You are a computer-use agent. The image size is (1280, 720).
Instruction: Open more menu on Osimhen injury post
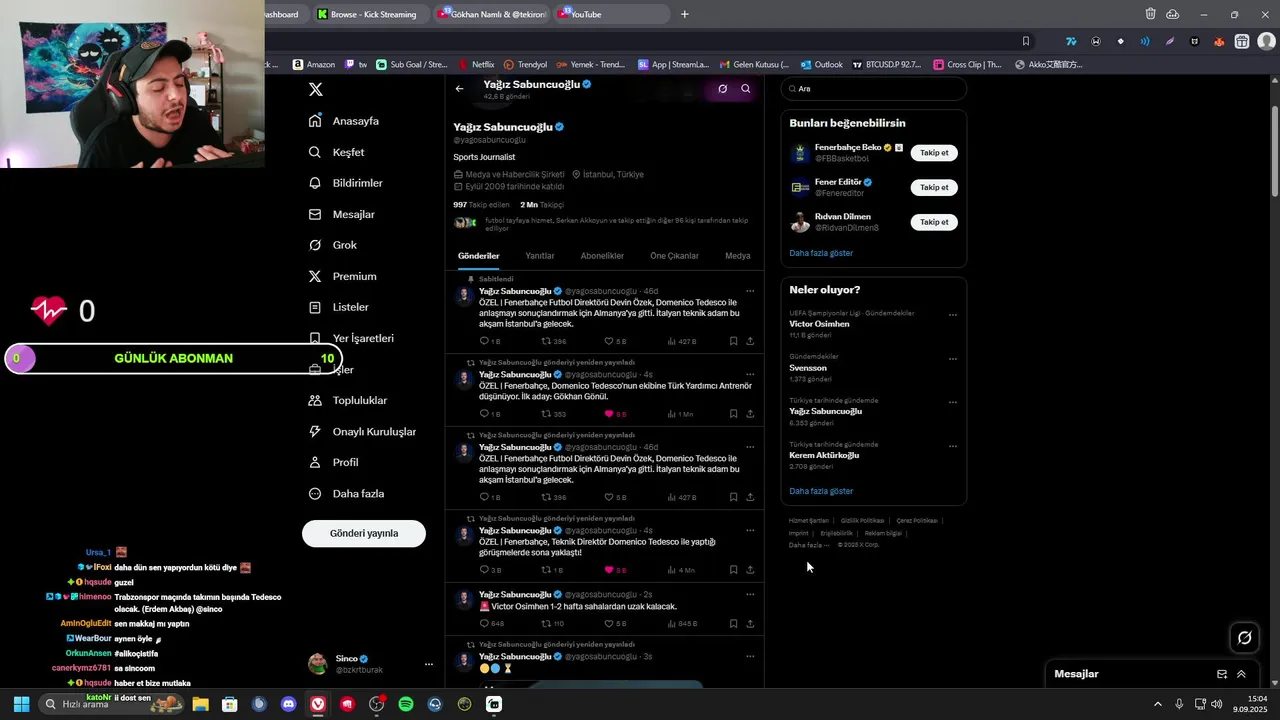tap(750, 594)
